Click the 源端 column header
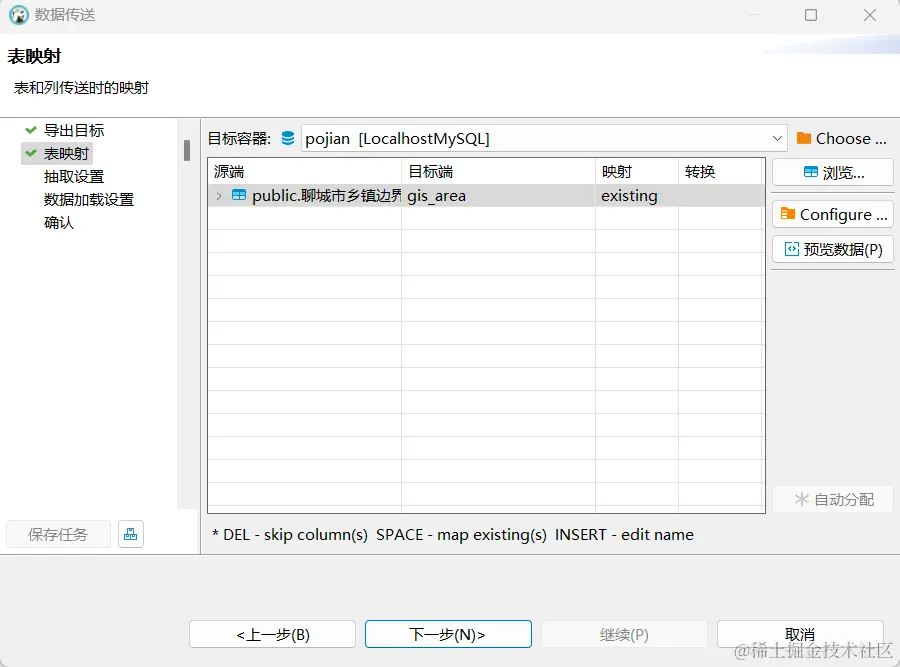This screenshot has width=900, height=667. pos(304,172)
